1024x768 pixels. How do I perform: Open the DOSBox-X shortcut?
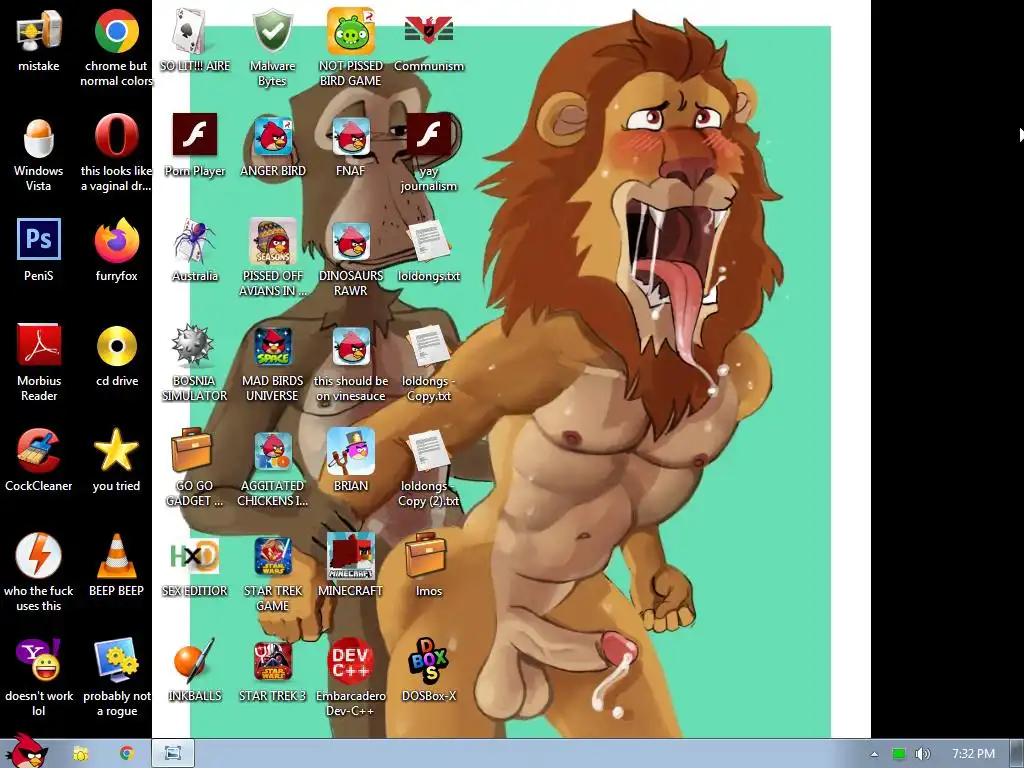428,661
